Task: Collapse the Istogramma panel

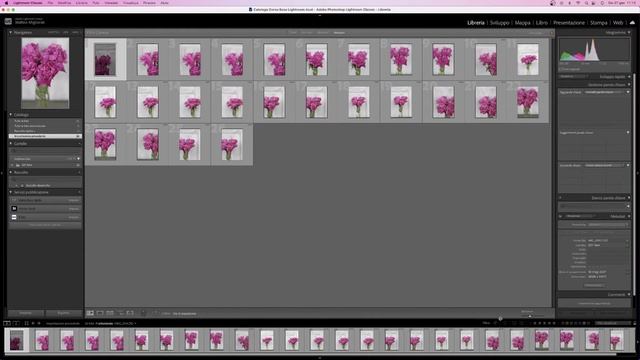Action: tap(629, 32)
